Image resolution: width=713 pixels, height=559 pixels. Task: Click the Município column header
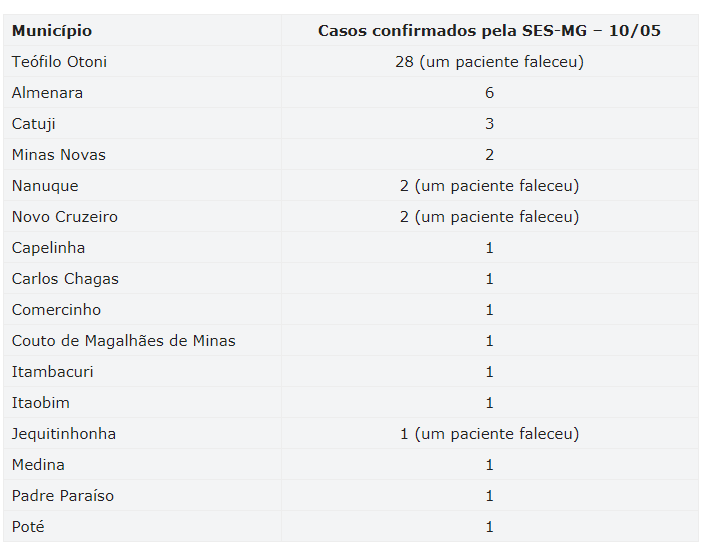click(52, 31)
